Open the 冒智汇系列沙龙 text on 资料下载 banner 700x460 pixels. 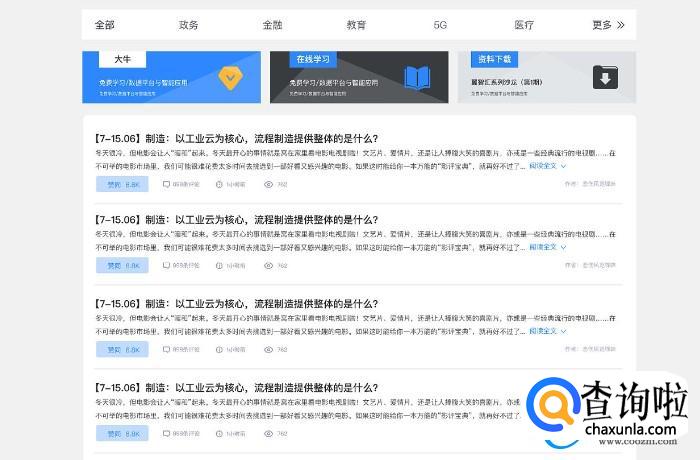(507, 82)
